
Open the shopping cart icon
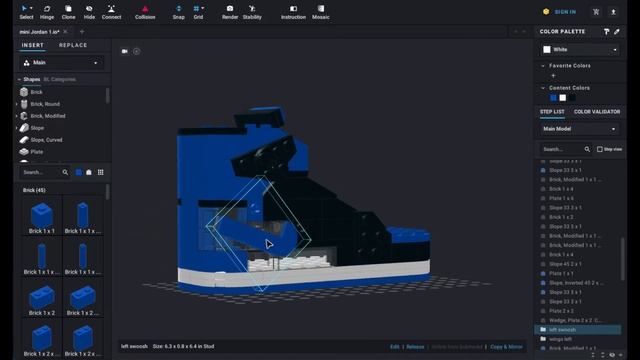click(x=596, y=12)
